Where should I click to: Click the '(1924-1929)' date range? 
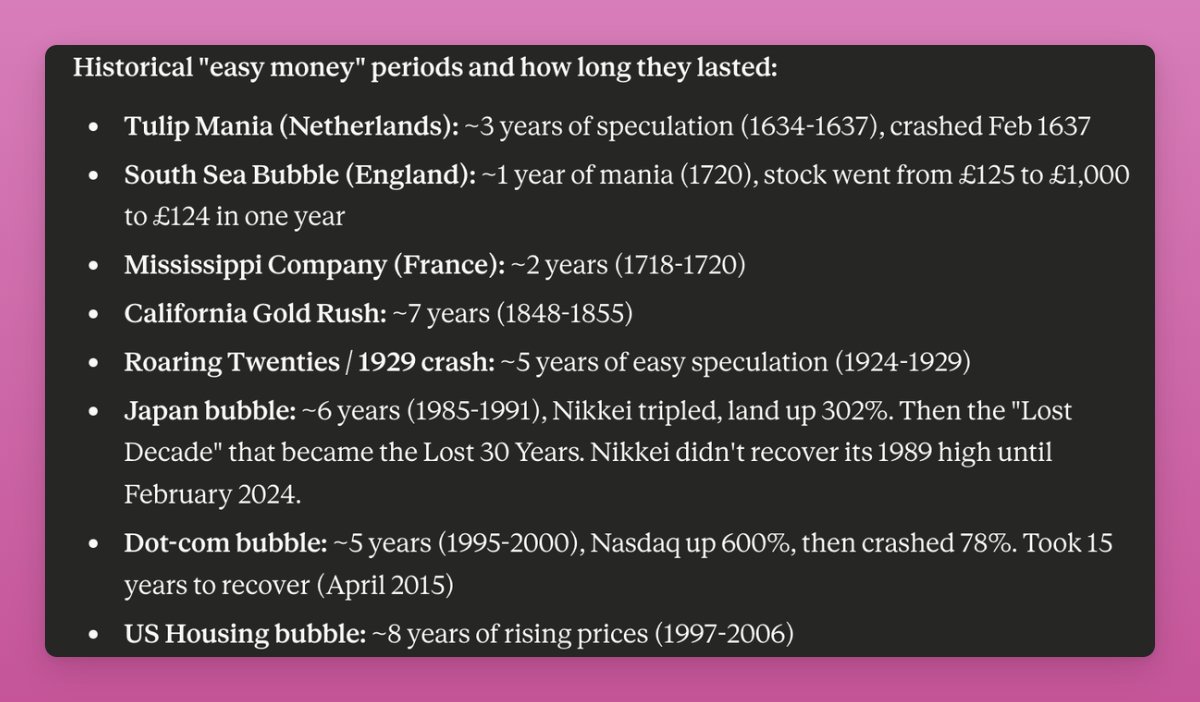[903, 362]
